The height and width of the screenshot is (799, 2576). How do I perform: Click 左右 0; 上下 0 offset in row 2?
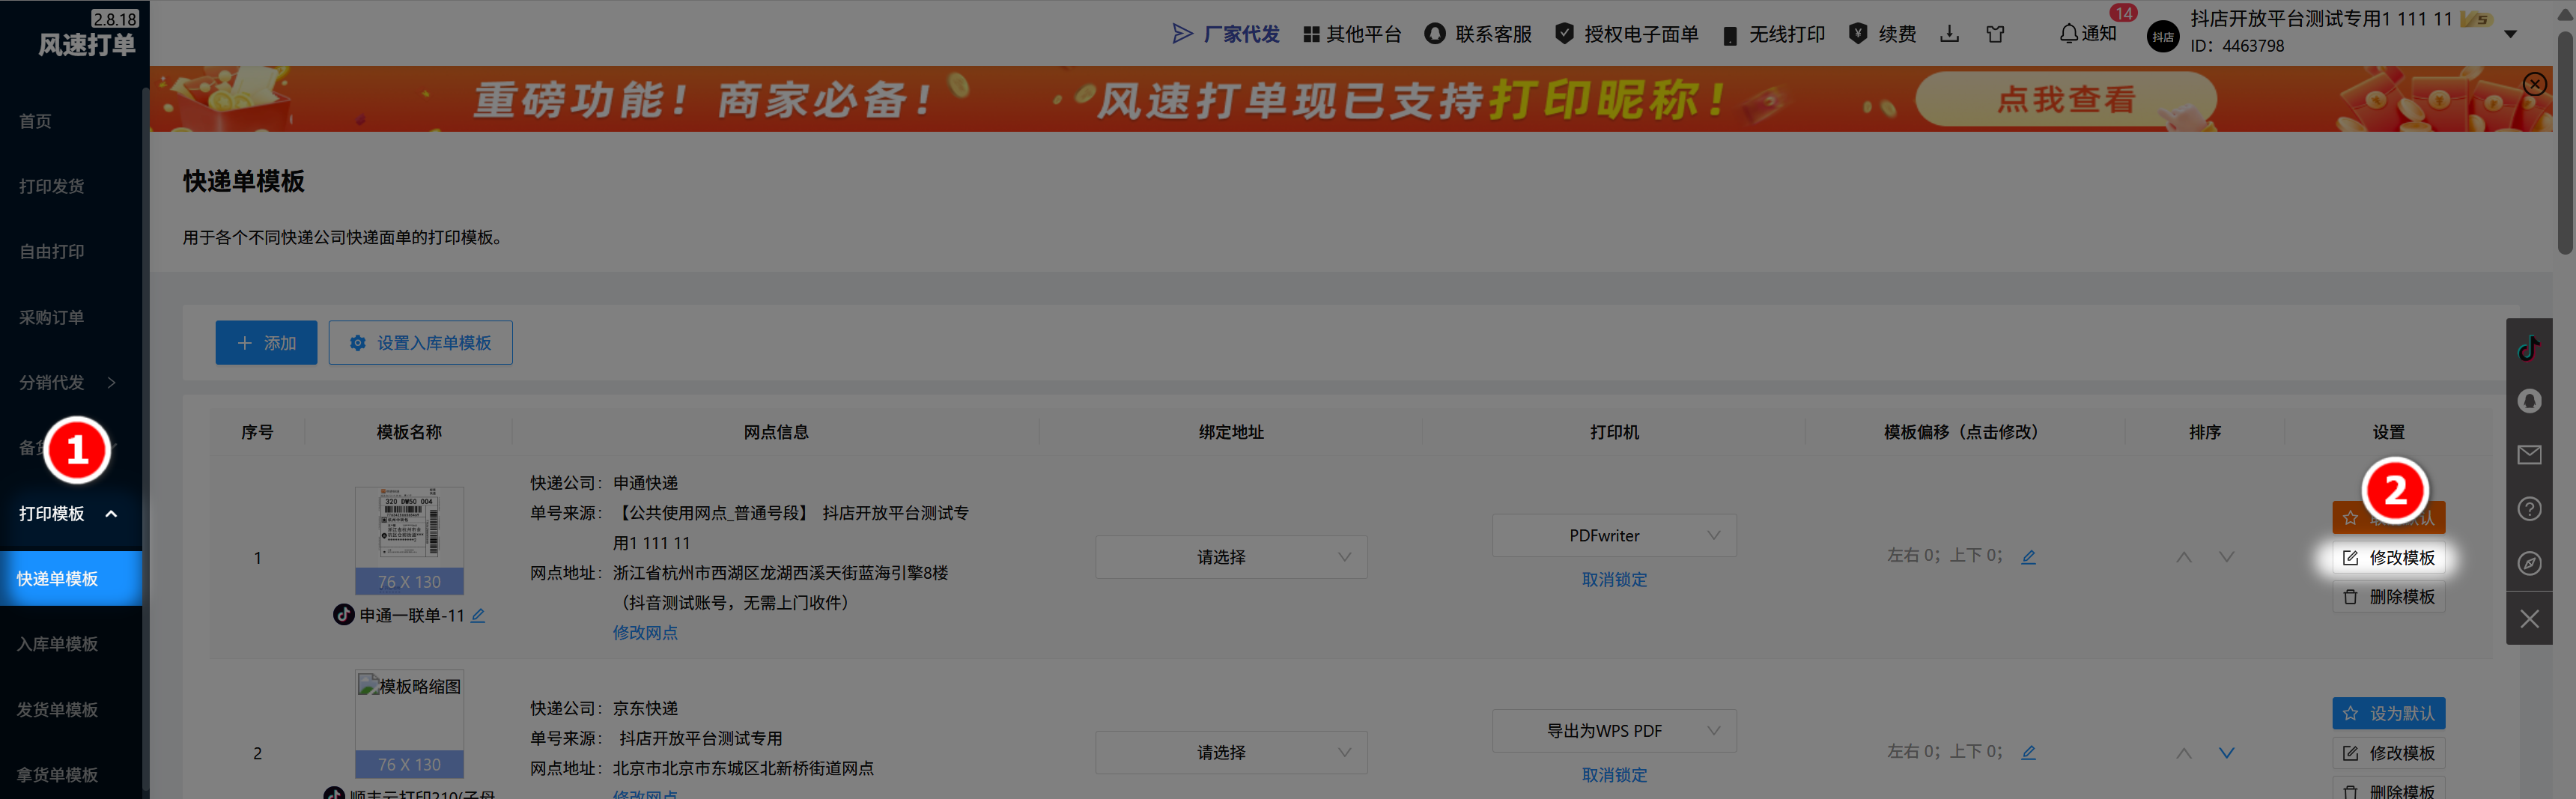tap(1944, 751)
